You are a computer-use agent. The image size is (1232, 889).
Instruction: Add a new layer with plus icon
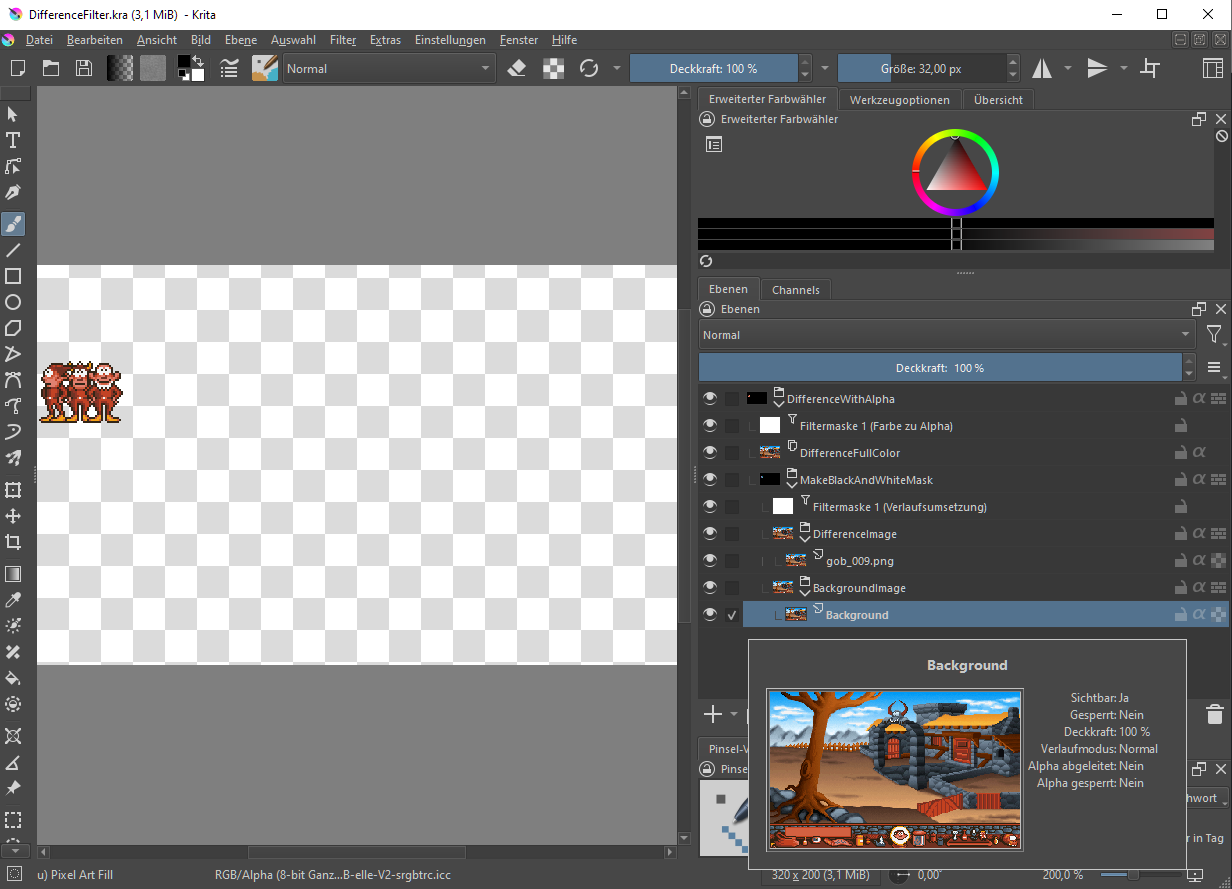point(713,714)
